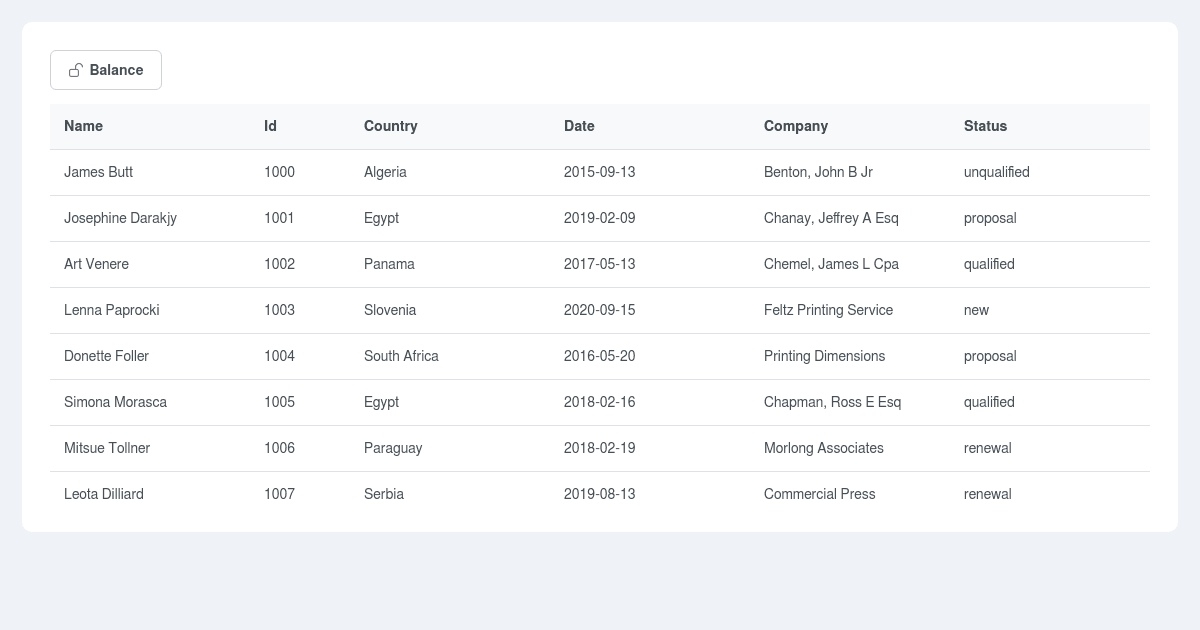Click the unlock icon in Balance button
This screenshot has height=630, width=1200.
(76, 70)
